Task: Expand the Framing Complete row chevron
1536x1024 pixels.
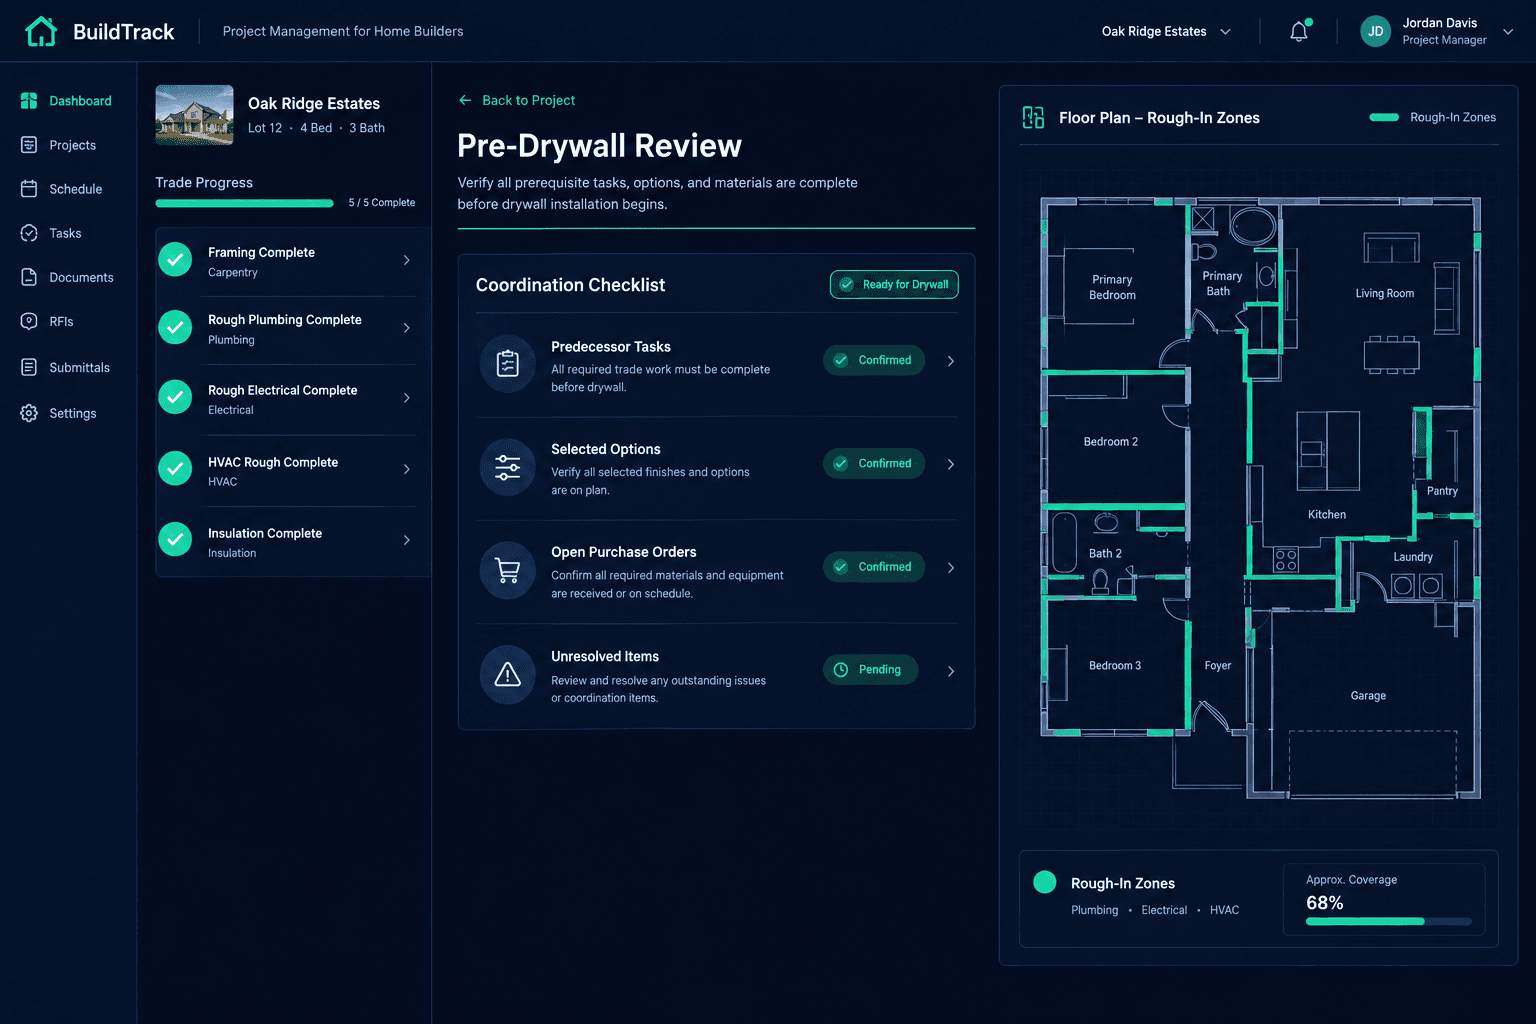Action: click(x=407, y=260)
